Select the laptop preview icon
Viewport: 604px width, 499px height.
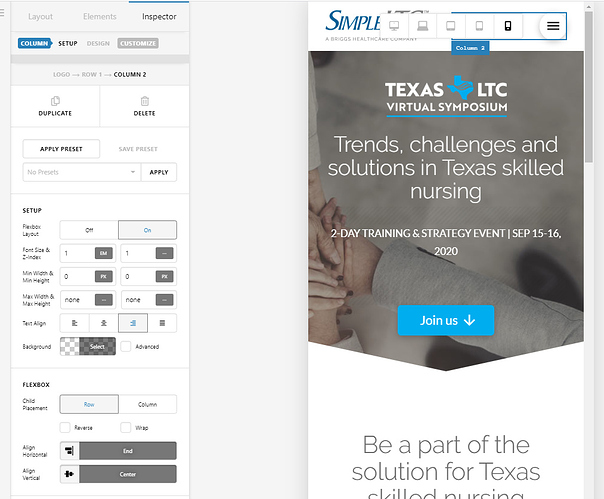tap(423, 26)
